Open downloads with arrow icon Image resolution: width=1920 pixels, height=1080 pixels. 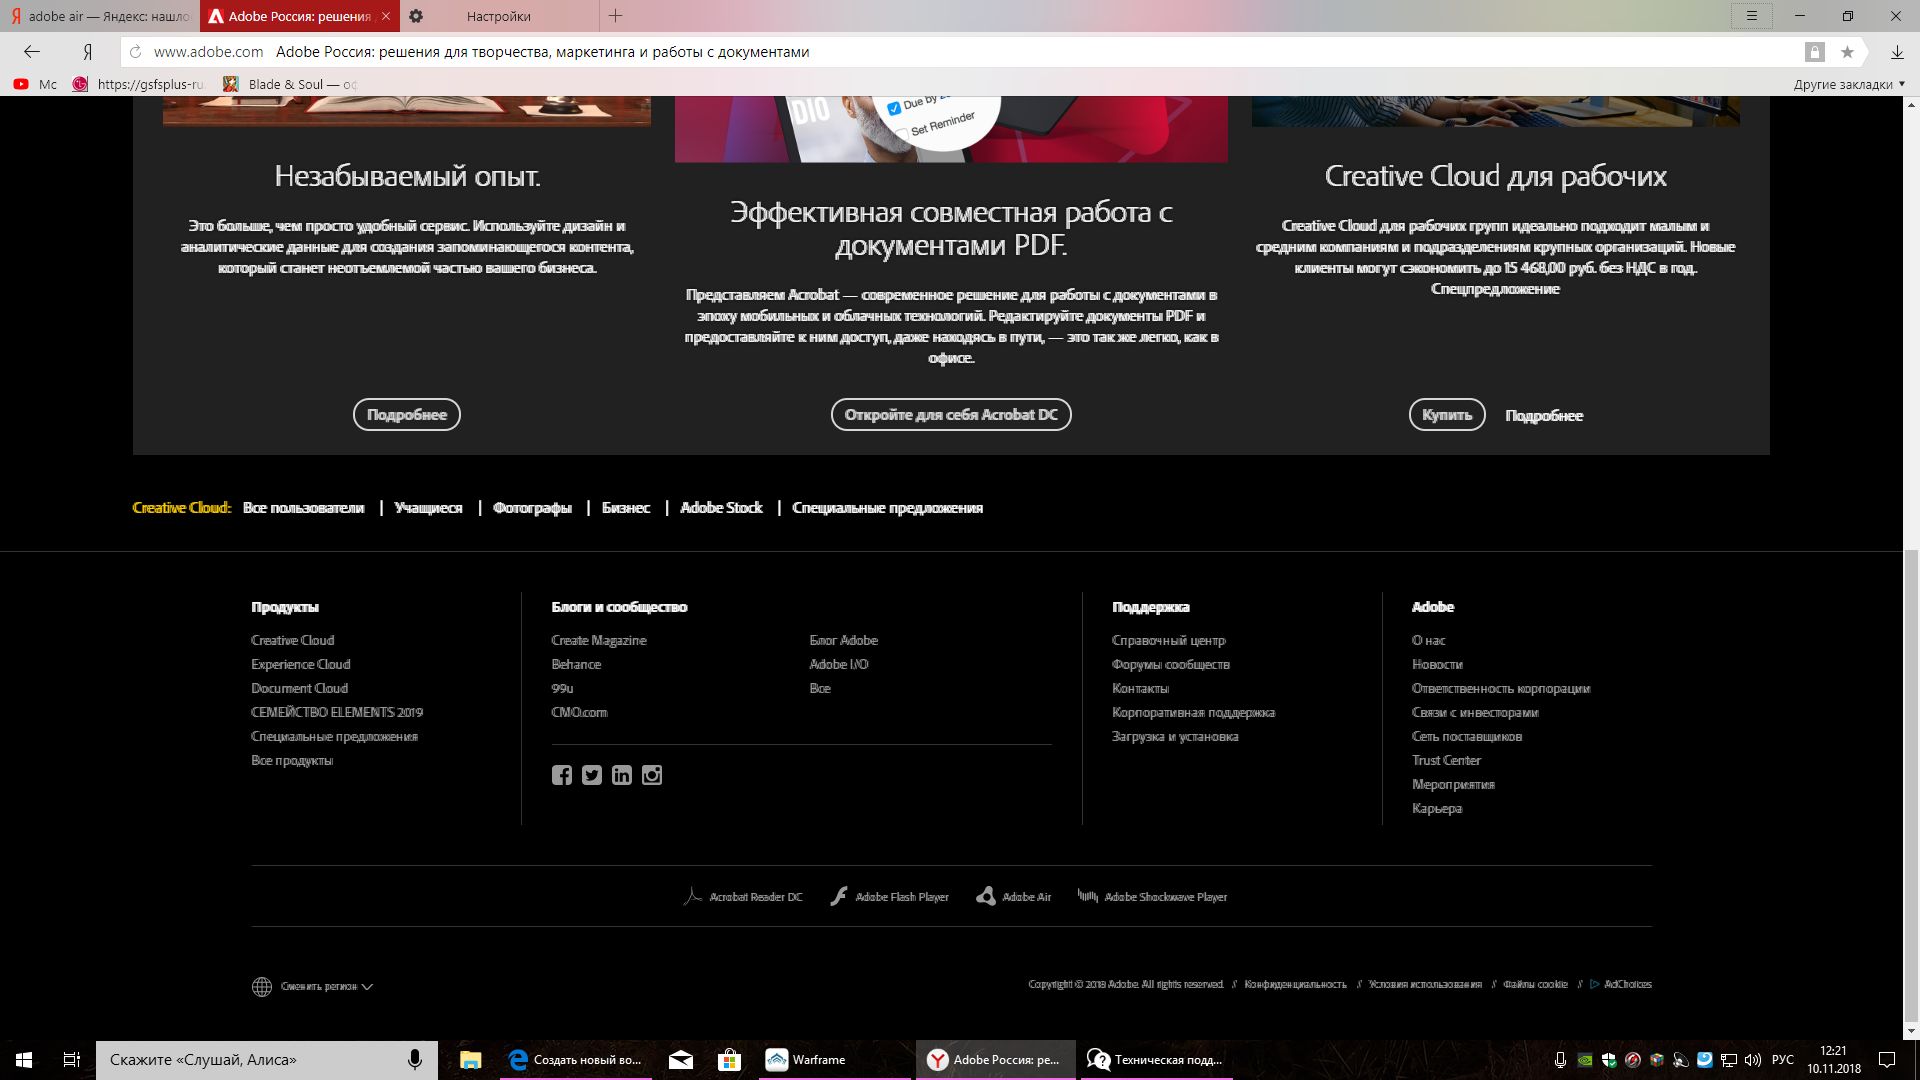coord(1897,52)
